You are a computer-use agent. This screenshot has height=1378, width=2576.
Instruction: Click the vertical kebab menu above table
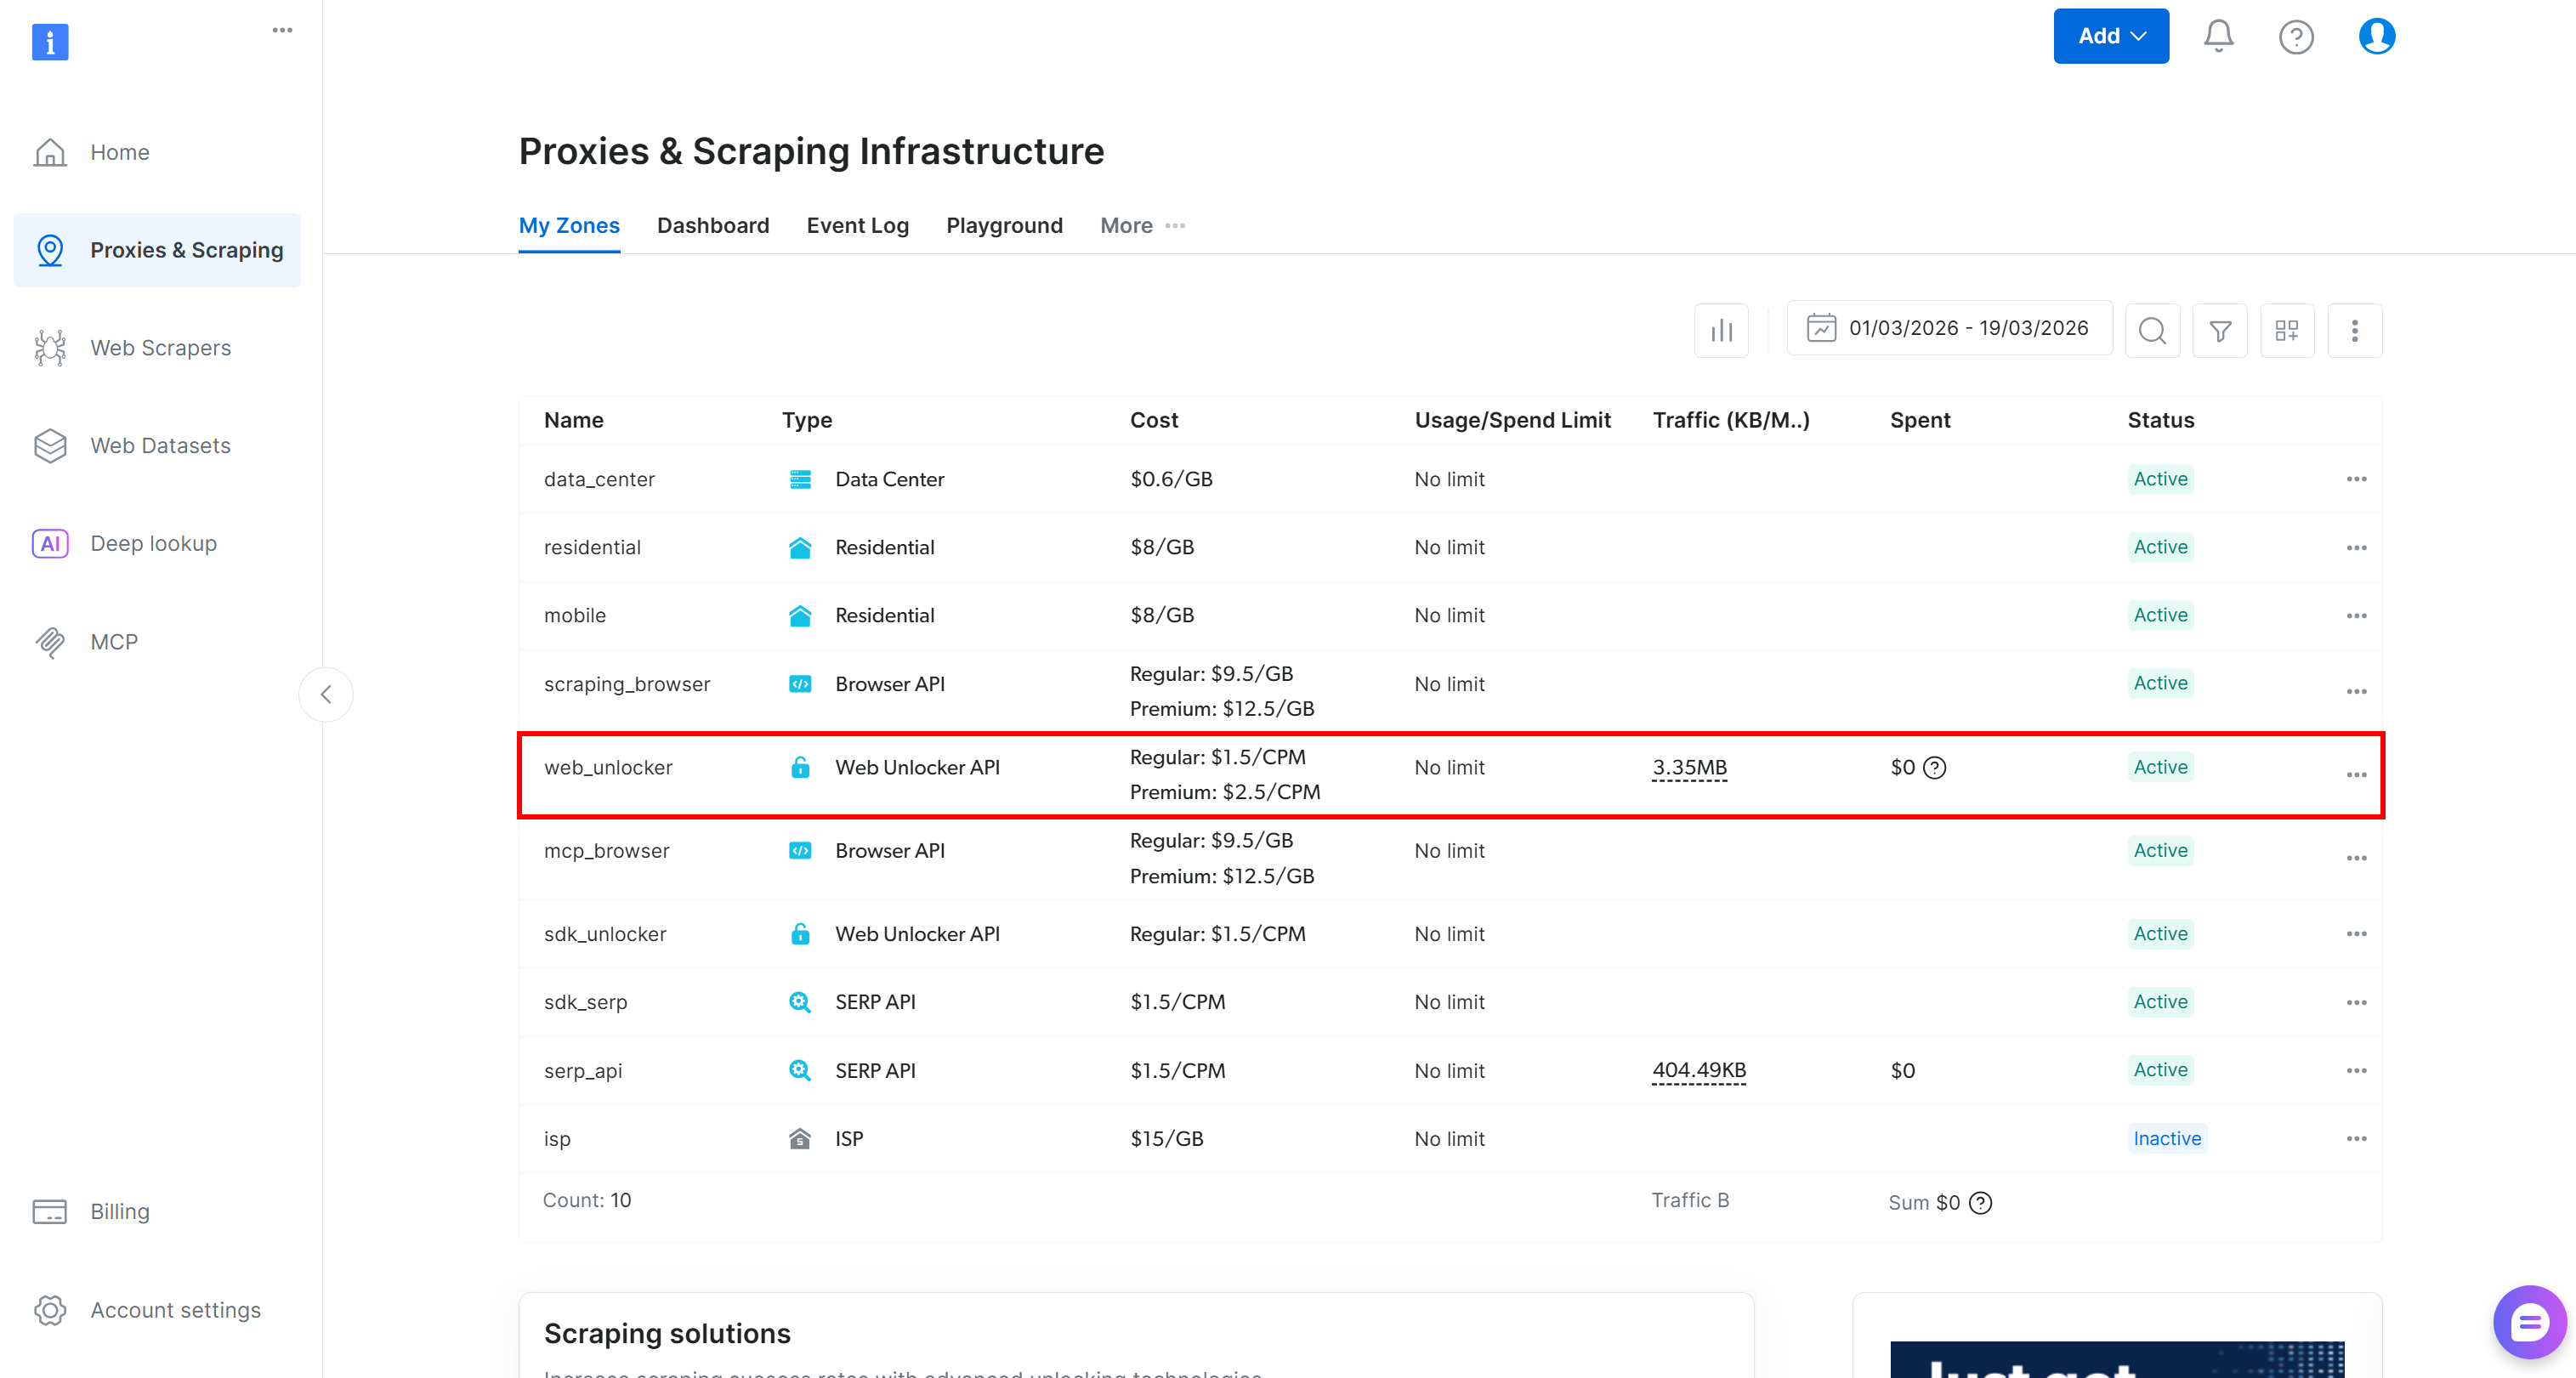tap(2354, 330)
